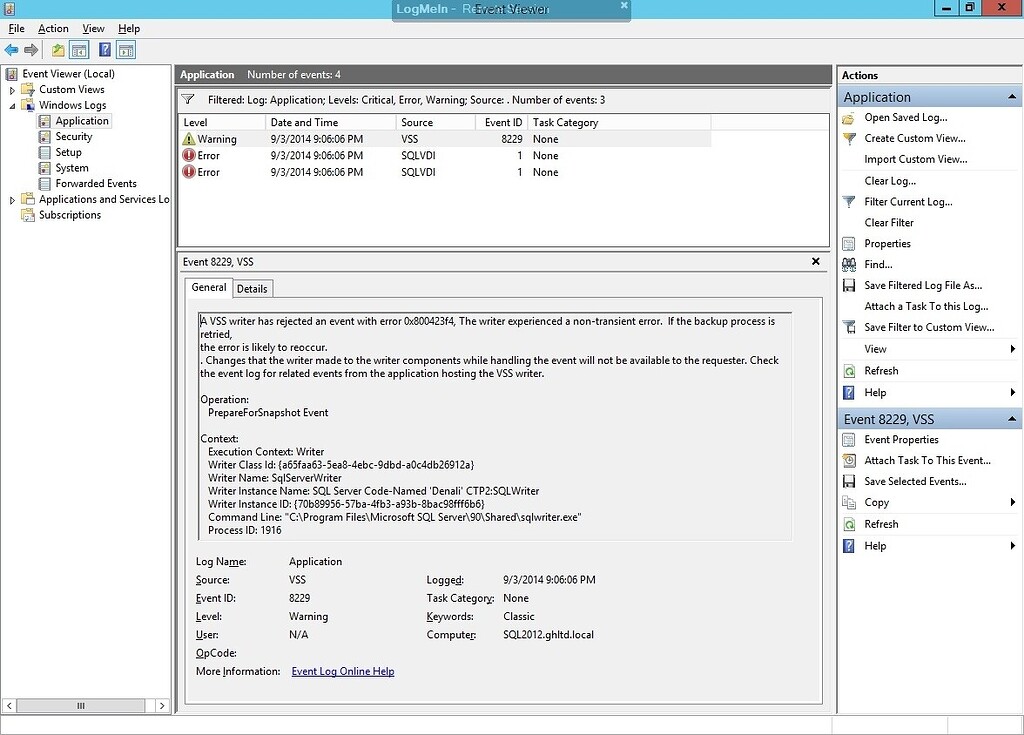Open the Action menu
Viewport: 1024px width, 735px height.
click(x=53, y=28)
